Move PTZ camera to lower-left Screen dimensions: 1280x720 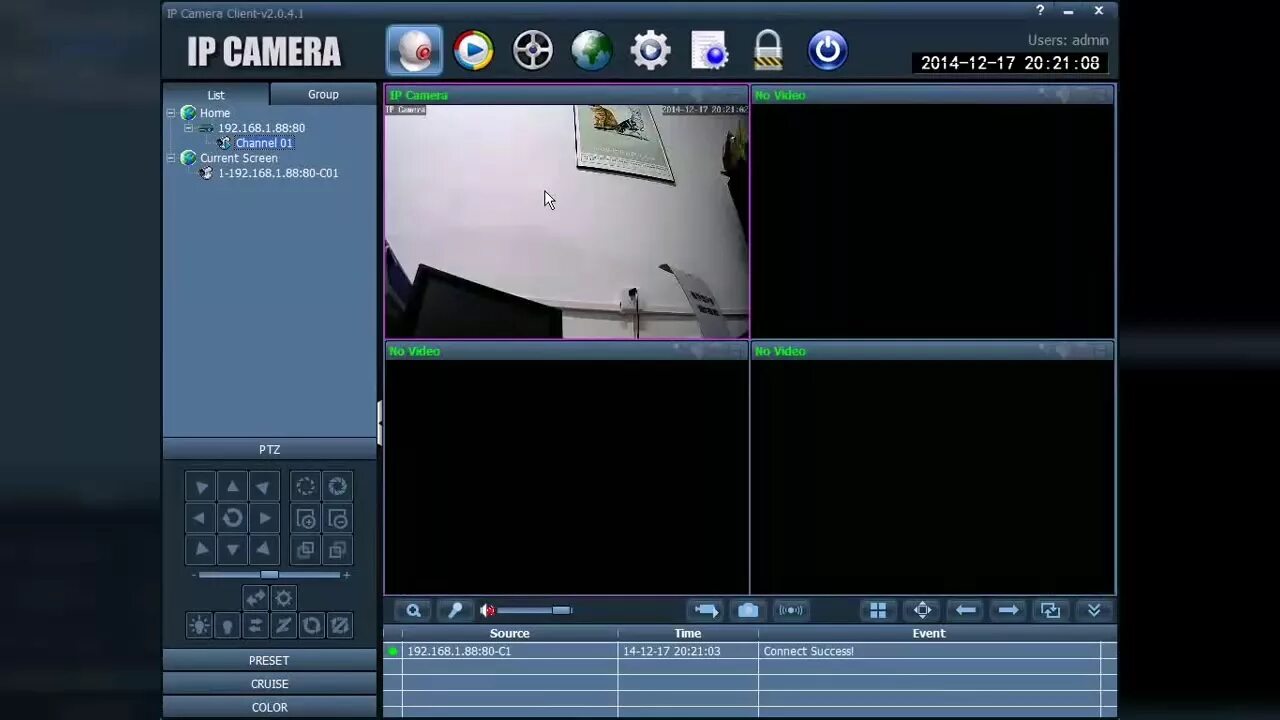coord(201,549)
